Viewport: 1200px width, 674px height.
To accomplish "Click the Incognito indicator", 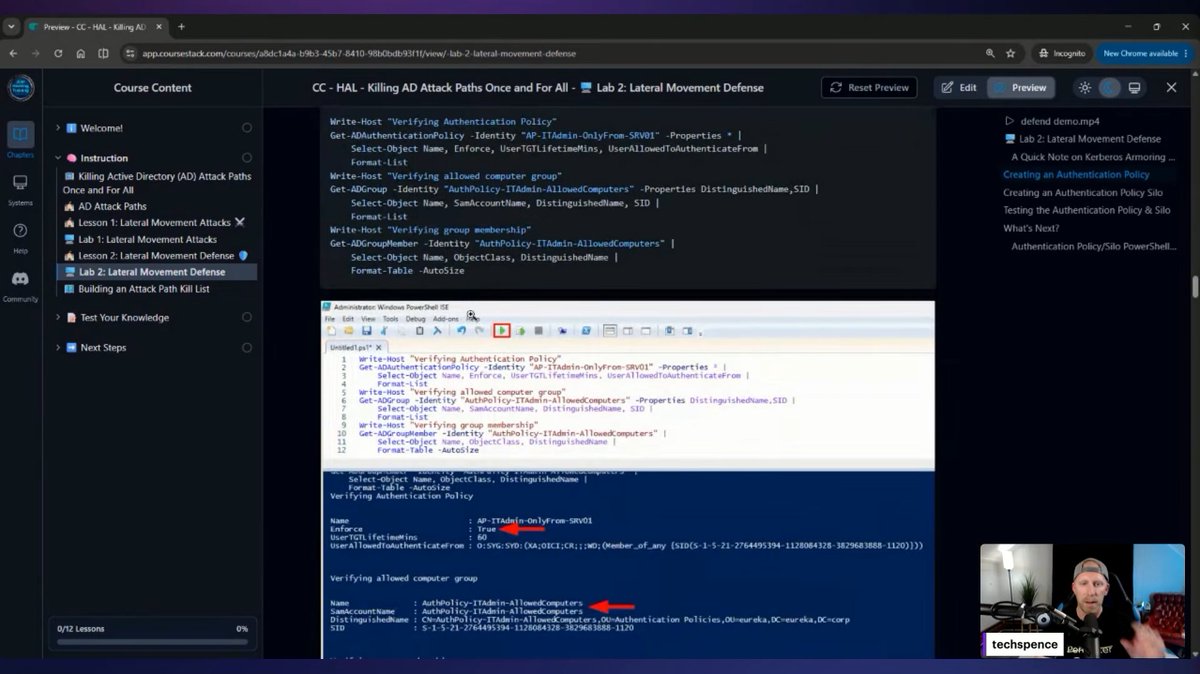I will 1060,53.
